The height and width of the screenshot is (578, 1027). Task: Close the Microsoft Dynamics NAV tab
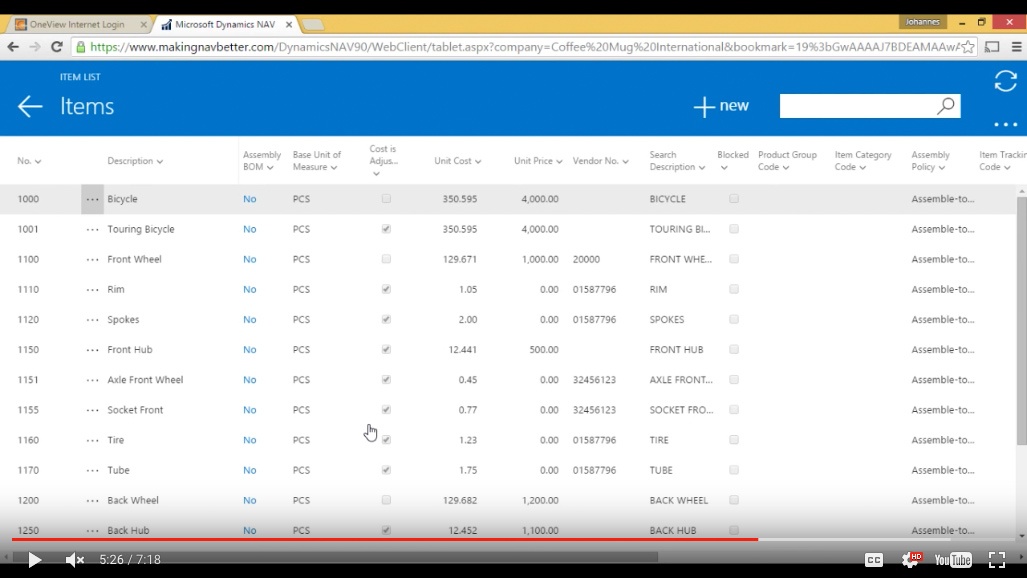click(289, 24)
